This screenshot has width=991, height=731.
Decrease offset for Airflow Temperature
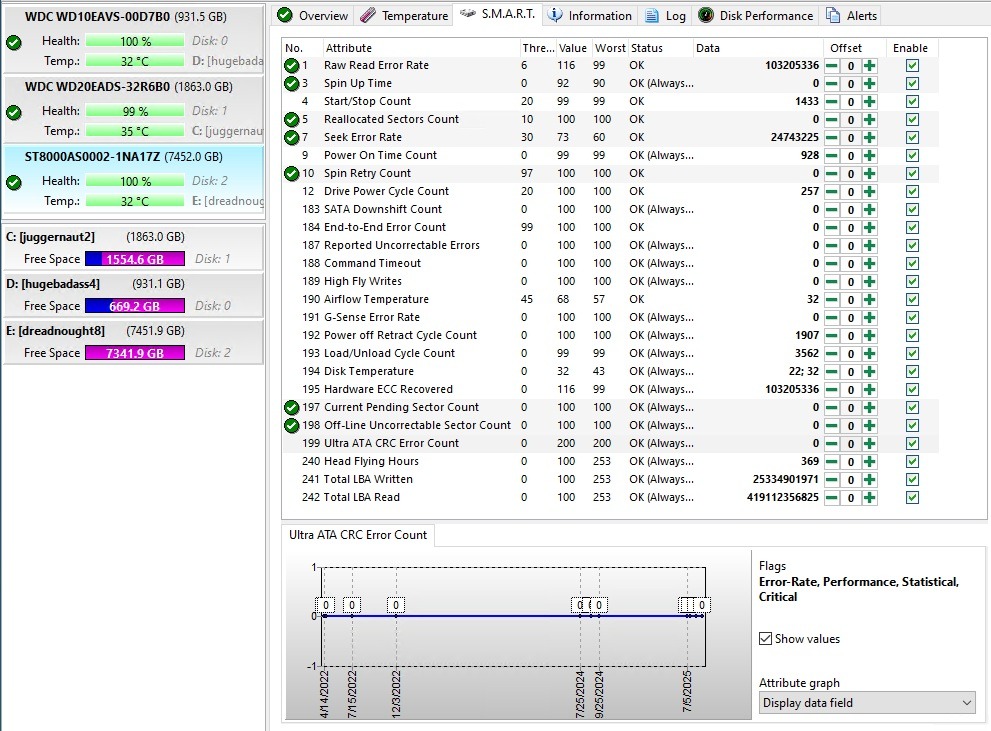click(x=832, y=299)
